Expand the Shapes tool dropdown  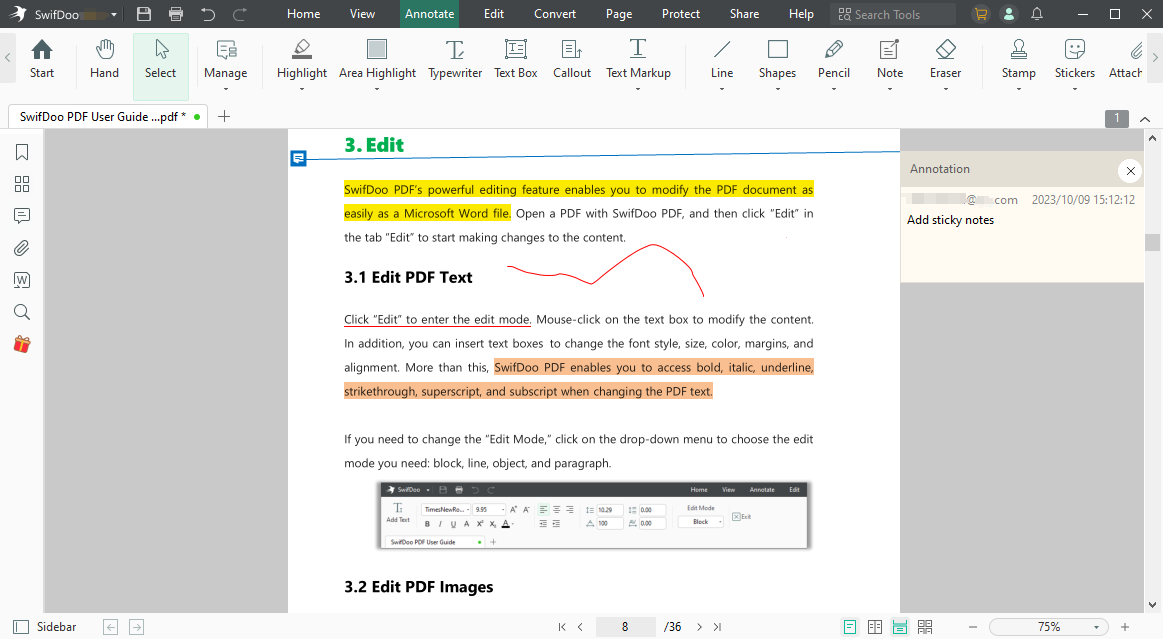coord(777,89)
